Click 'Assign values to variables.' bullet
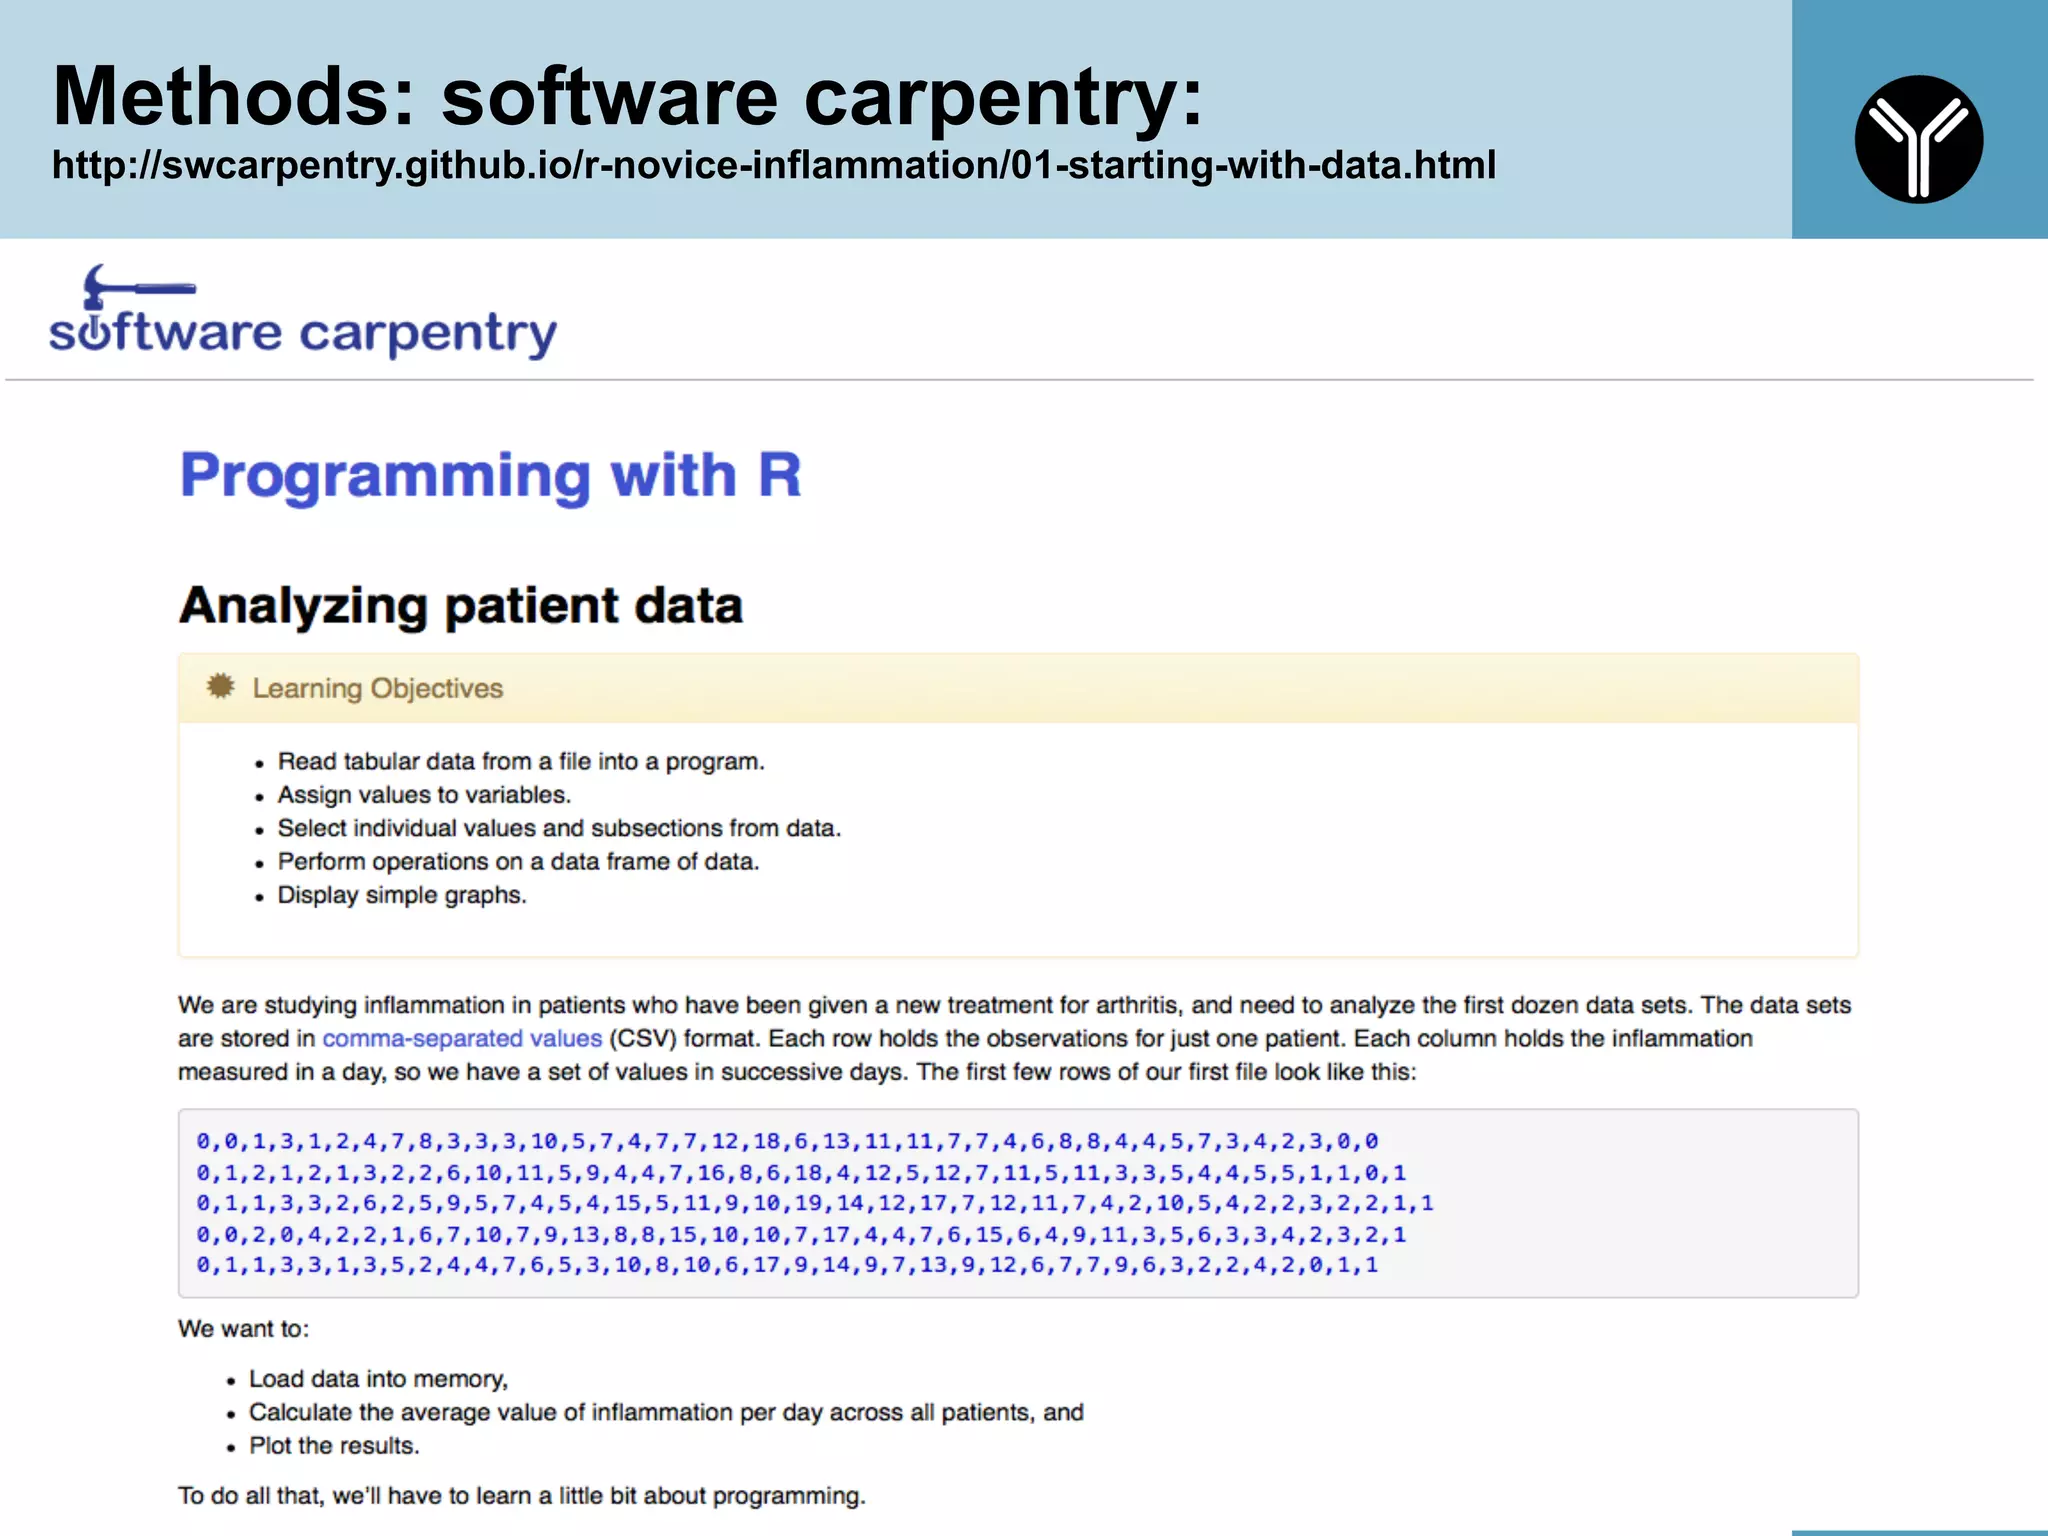Screen dimensions: 2048x1536 (x=424, y=795)
